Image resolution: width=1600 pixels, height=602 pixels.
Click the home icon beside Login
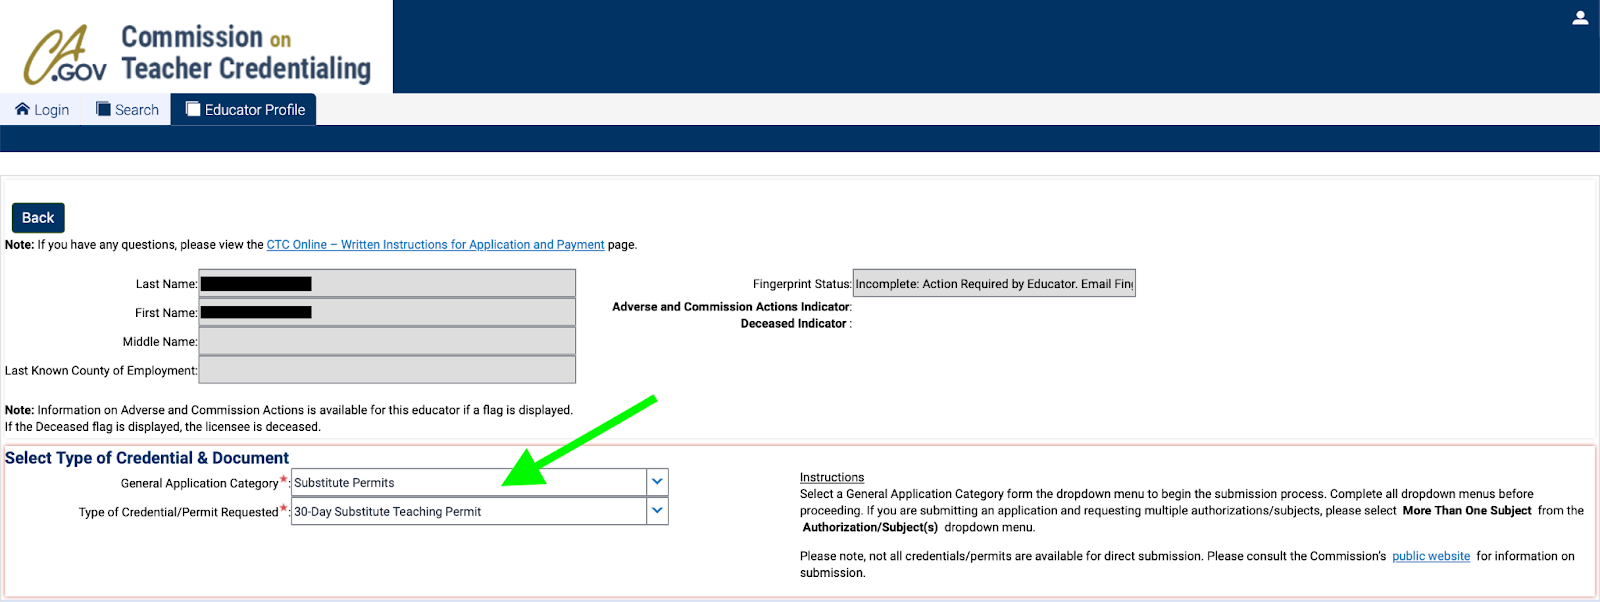click(22, 109)
